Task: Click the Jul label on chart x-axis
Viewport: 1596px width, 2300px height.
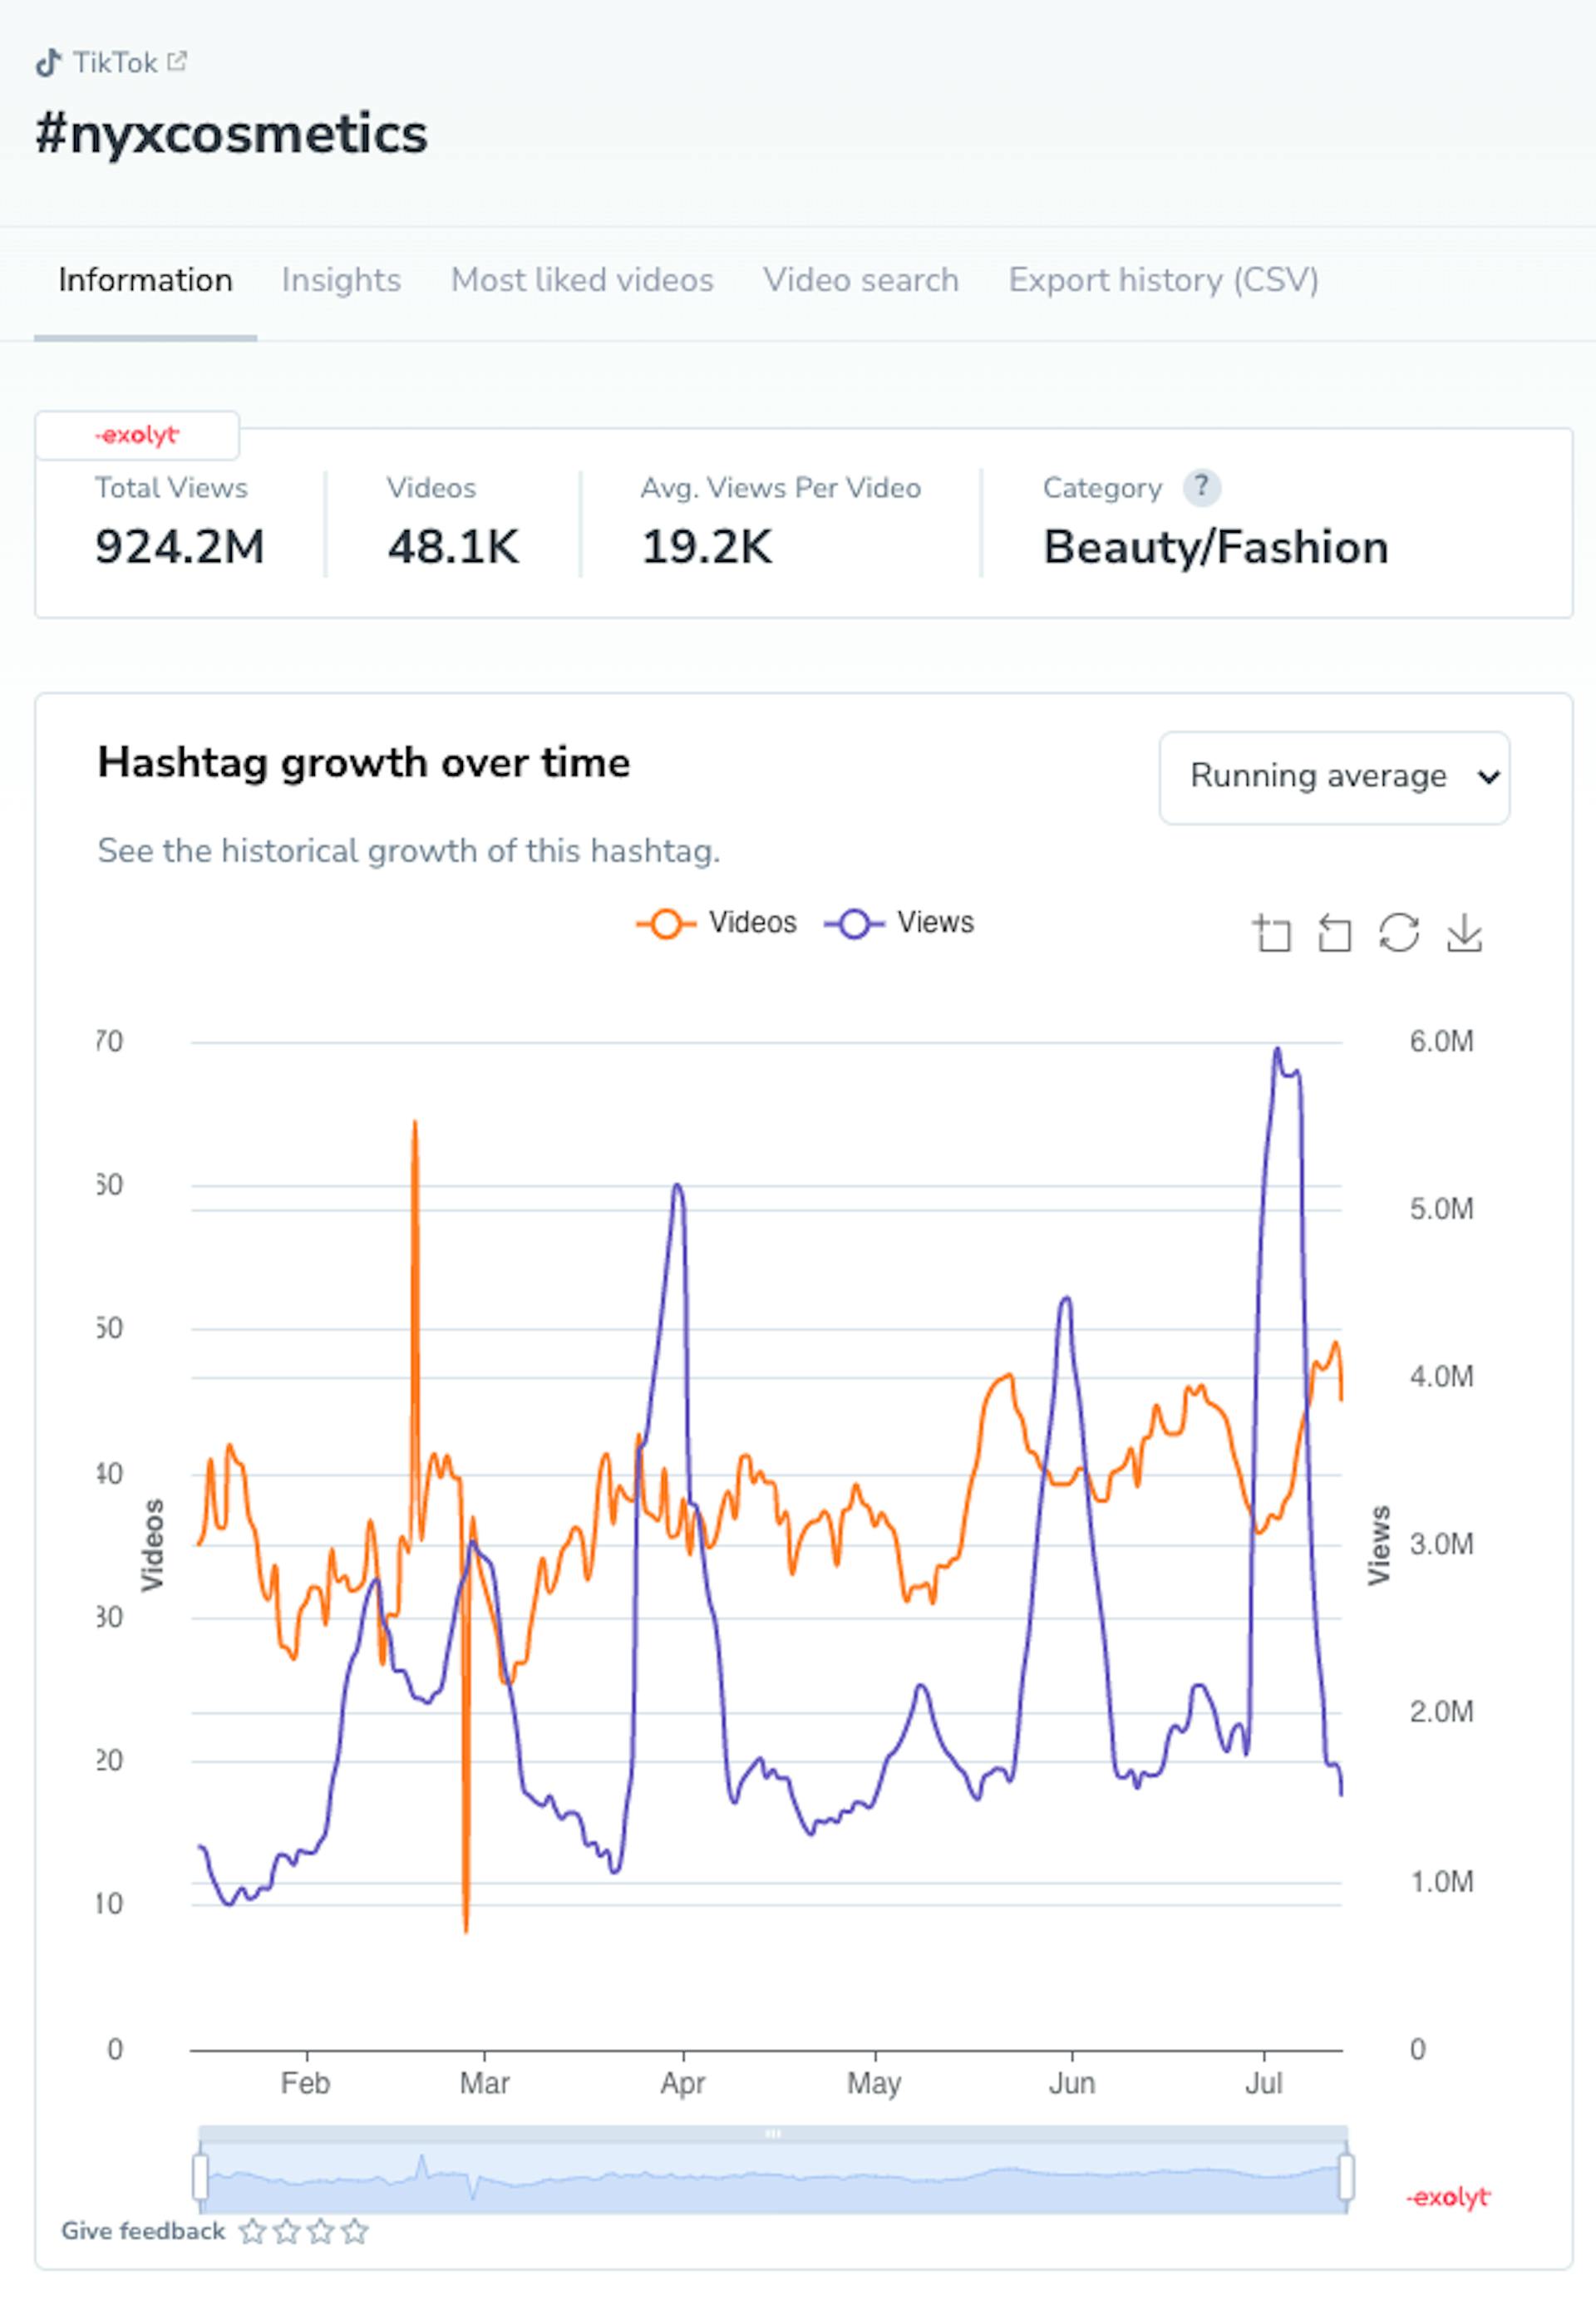Action: click(x=1264, y=2083)
